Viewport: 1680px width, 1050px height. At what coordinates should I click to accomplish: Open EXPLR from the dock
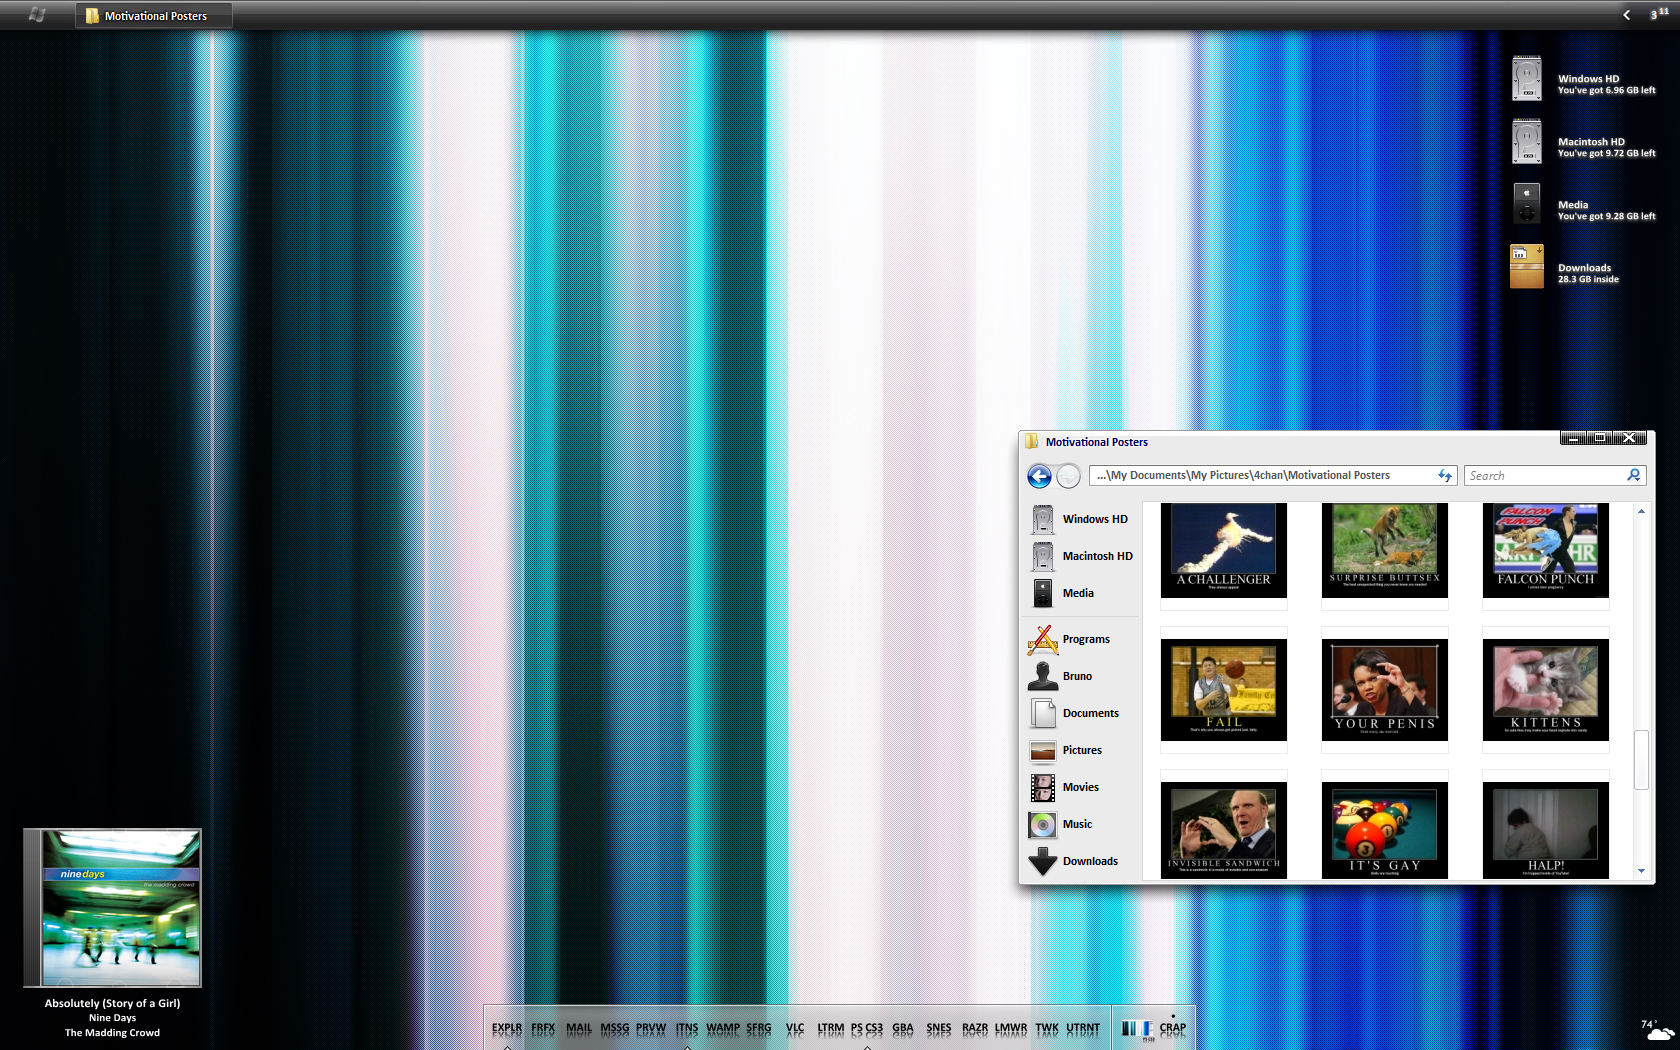pyautogui.click(x=507, y=1028)
